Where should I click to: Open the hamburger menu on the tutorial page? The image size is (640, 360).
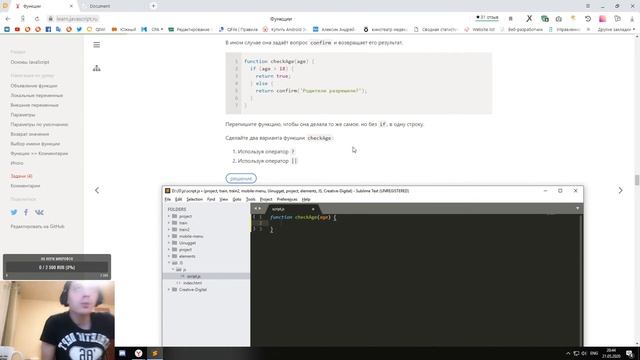[x=96, y=45]
